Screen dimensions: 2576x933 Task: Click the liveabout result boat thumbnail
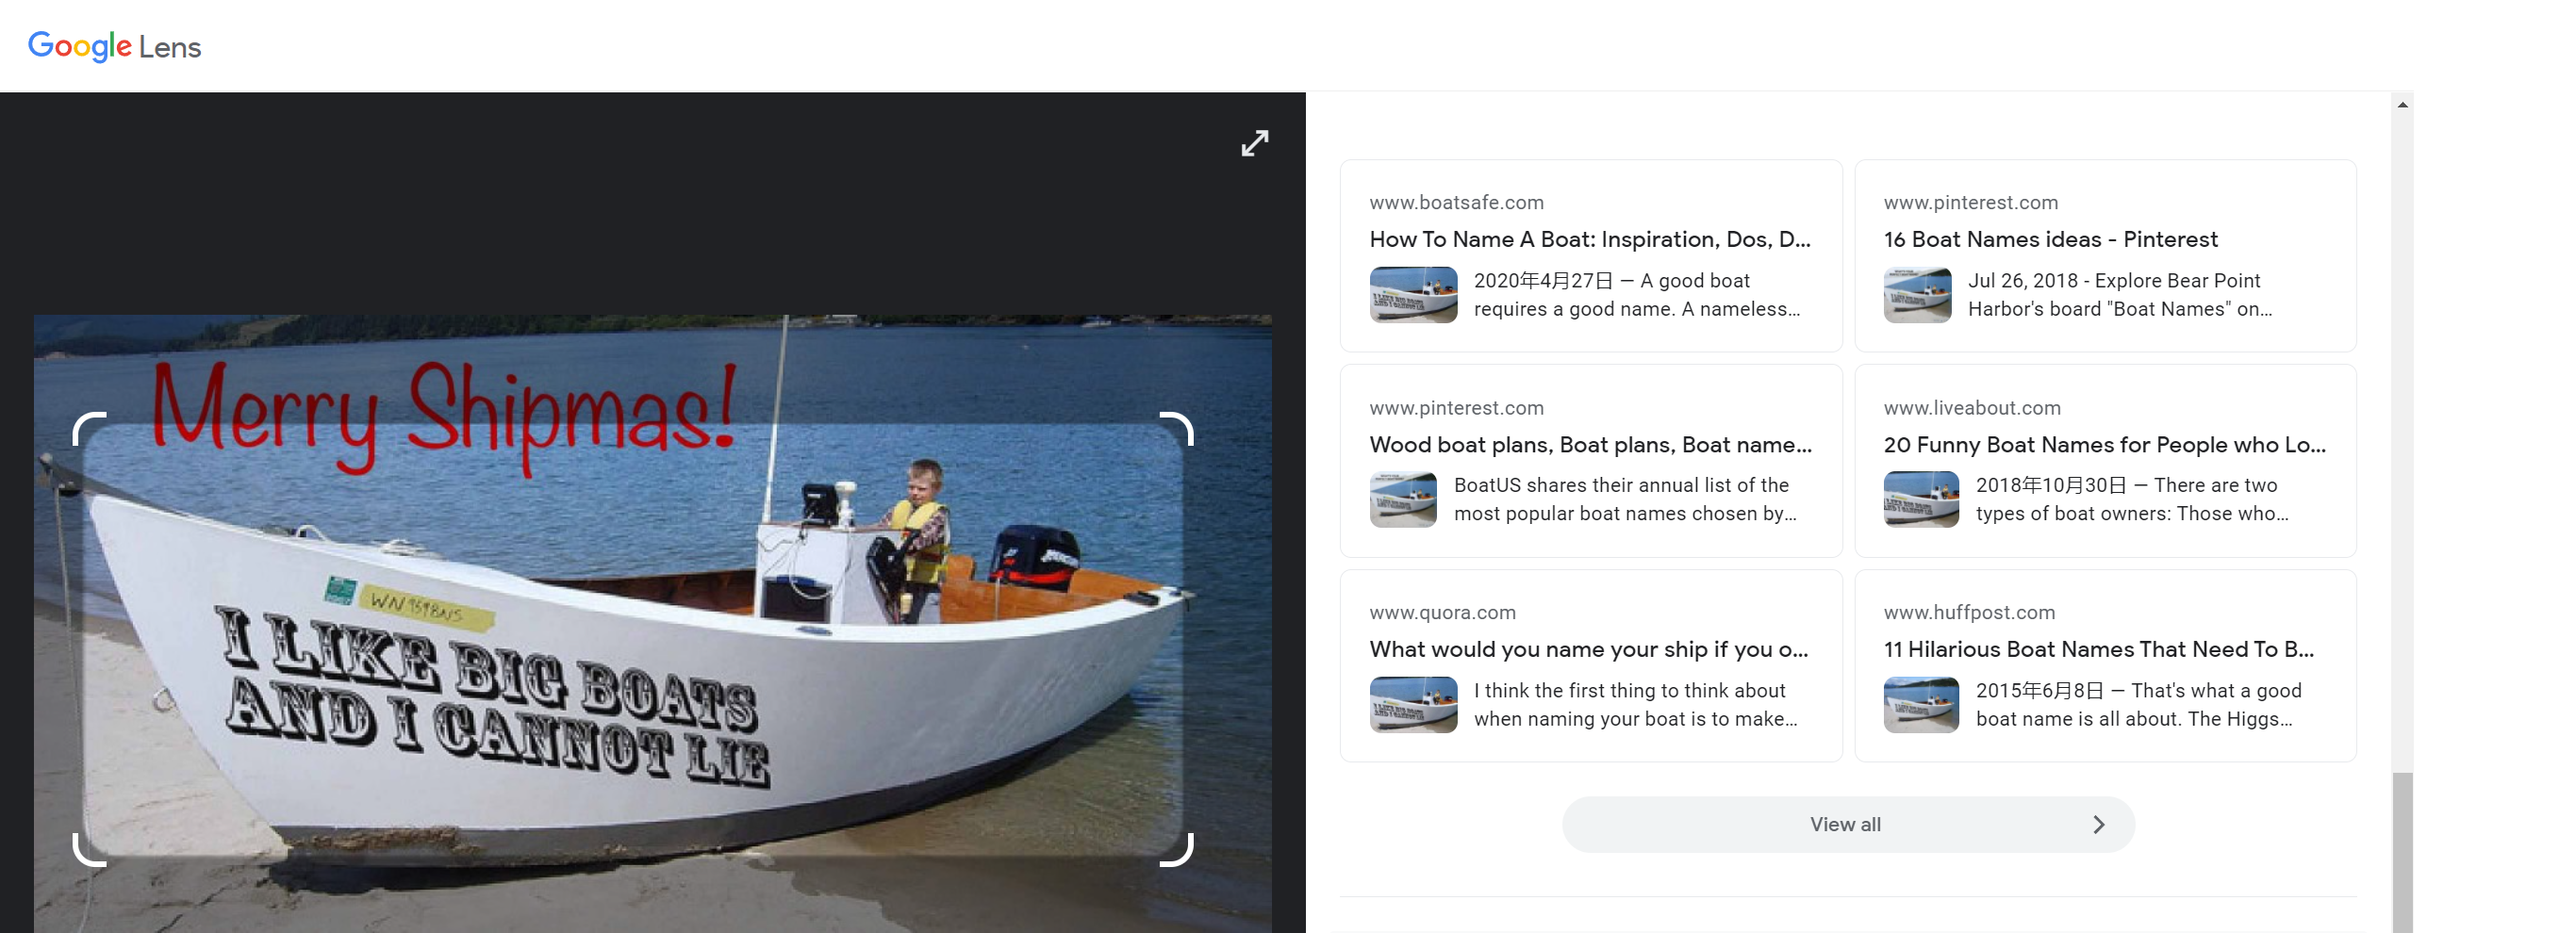click(1921, 499)
